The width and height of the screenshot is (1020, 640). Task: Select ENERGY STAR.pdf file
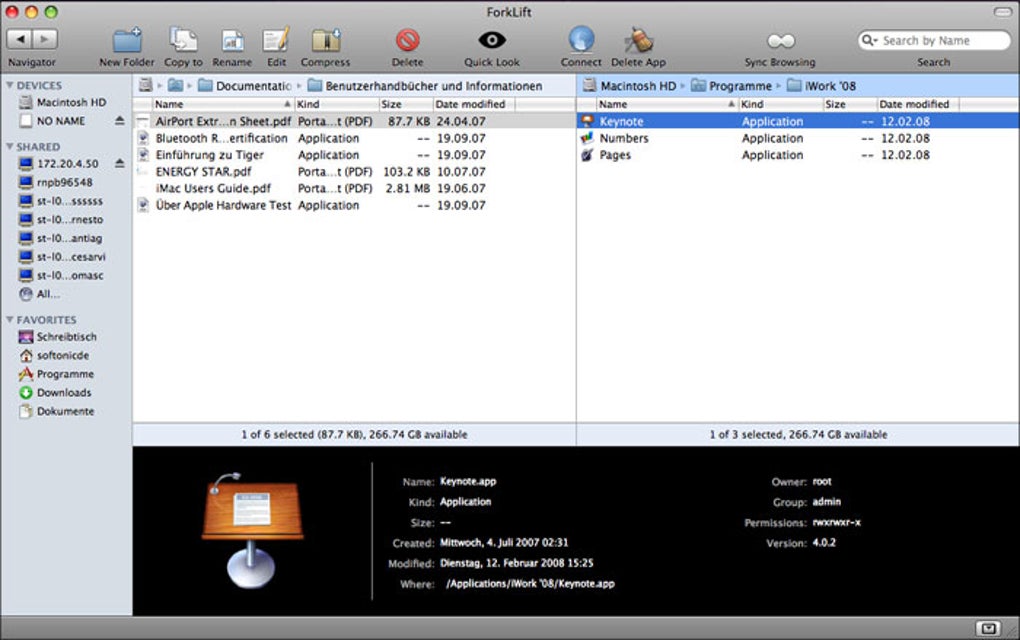[x=354, y=172]
